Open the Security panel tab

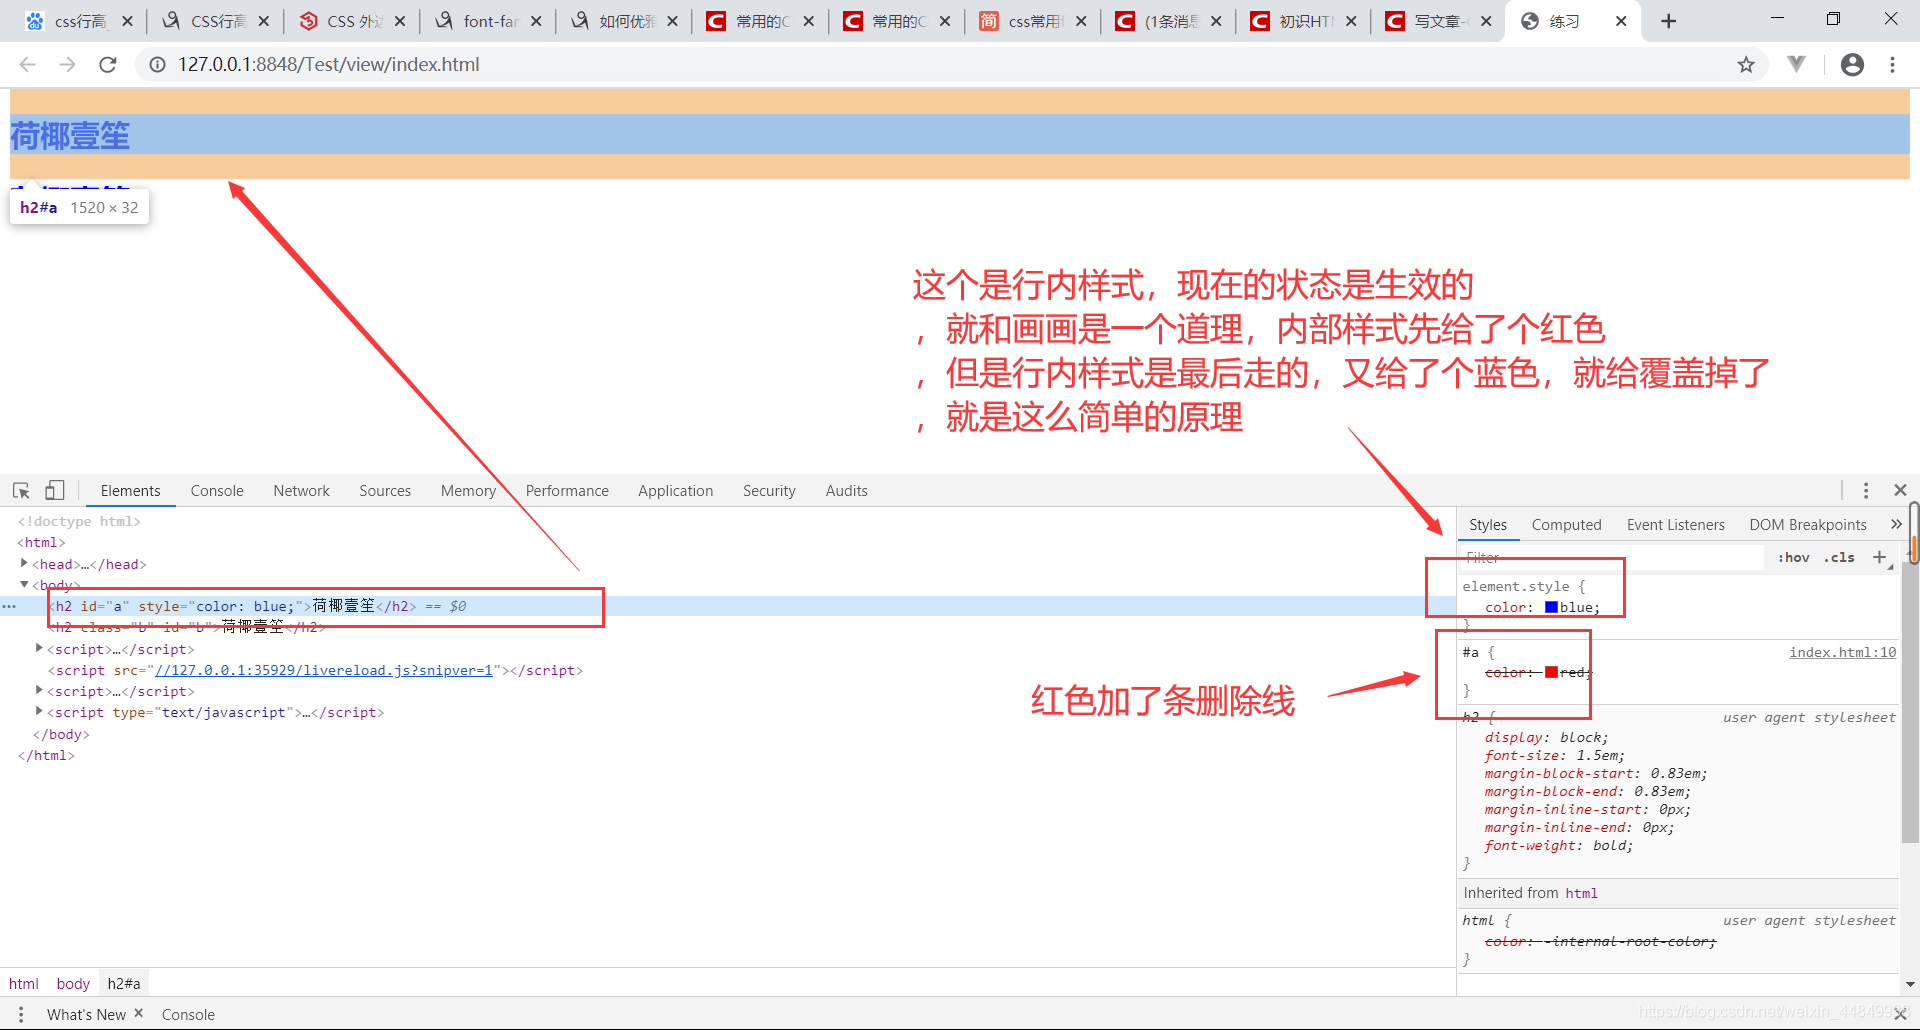pos(769,490)
